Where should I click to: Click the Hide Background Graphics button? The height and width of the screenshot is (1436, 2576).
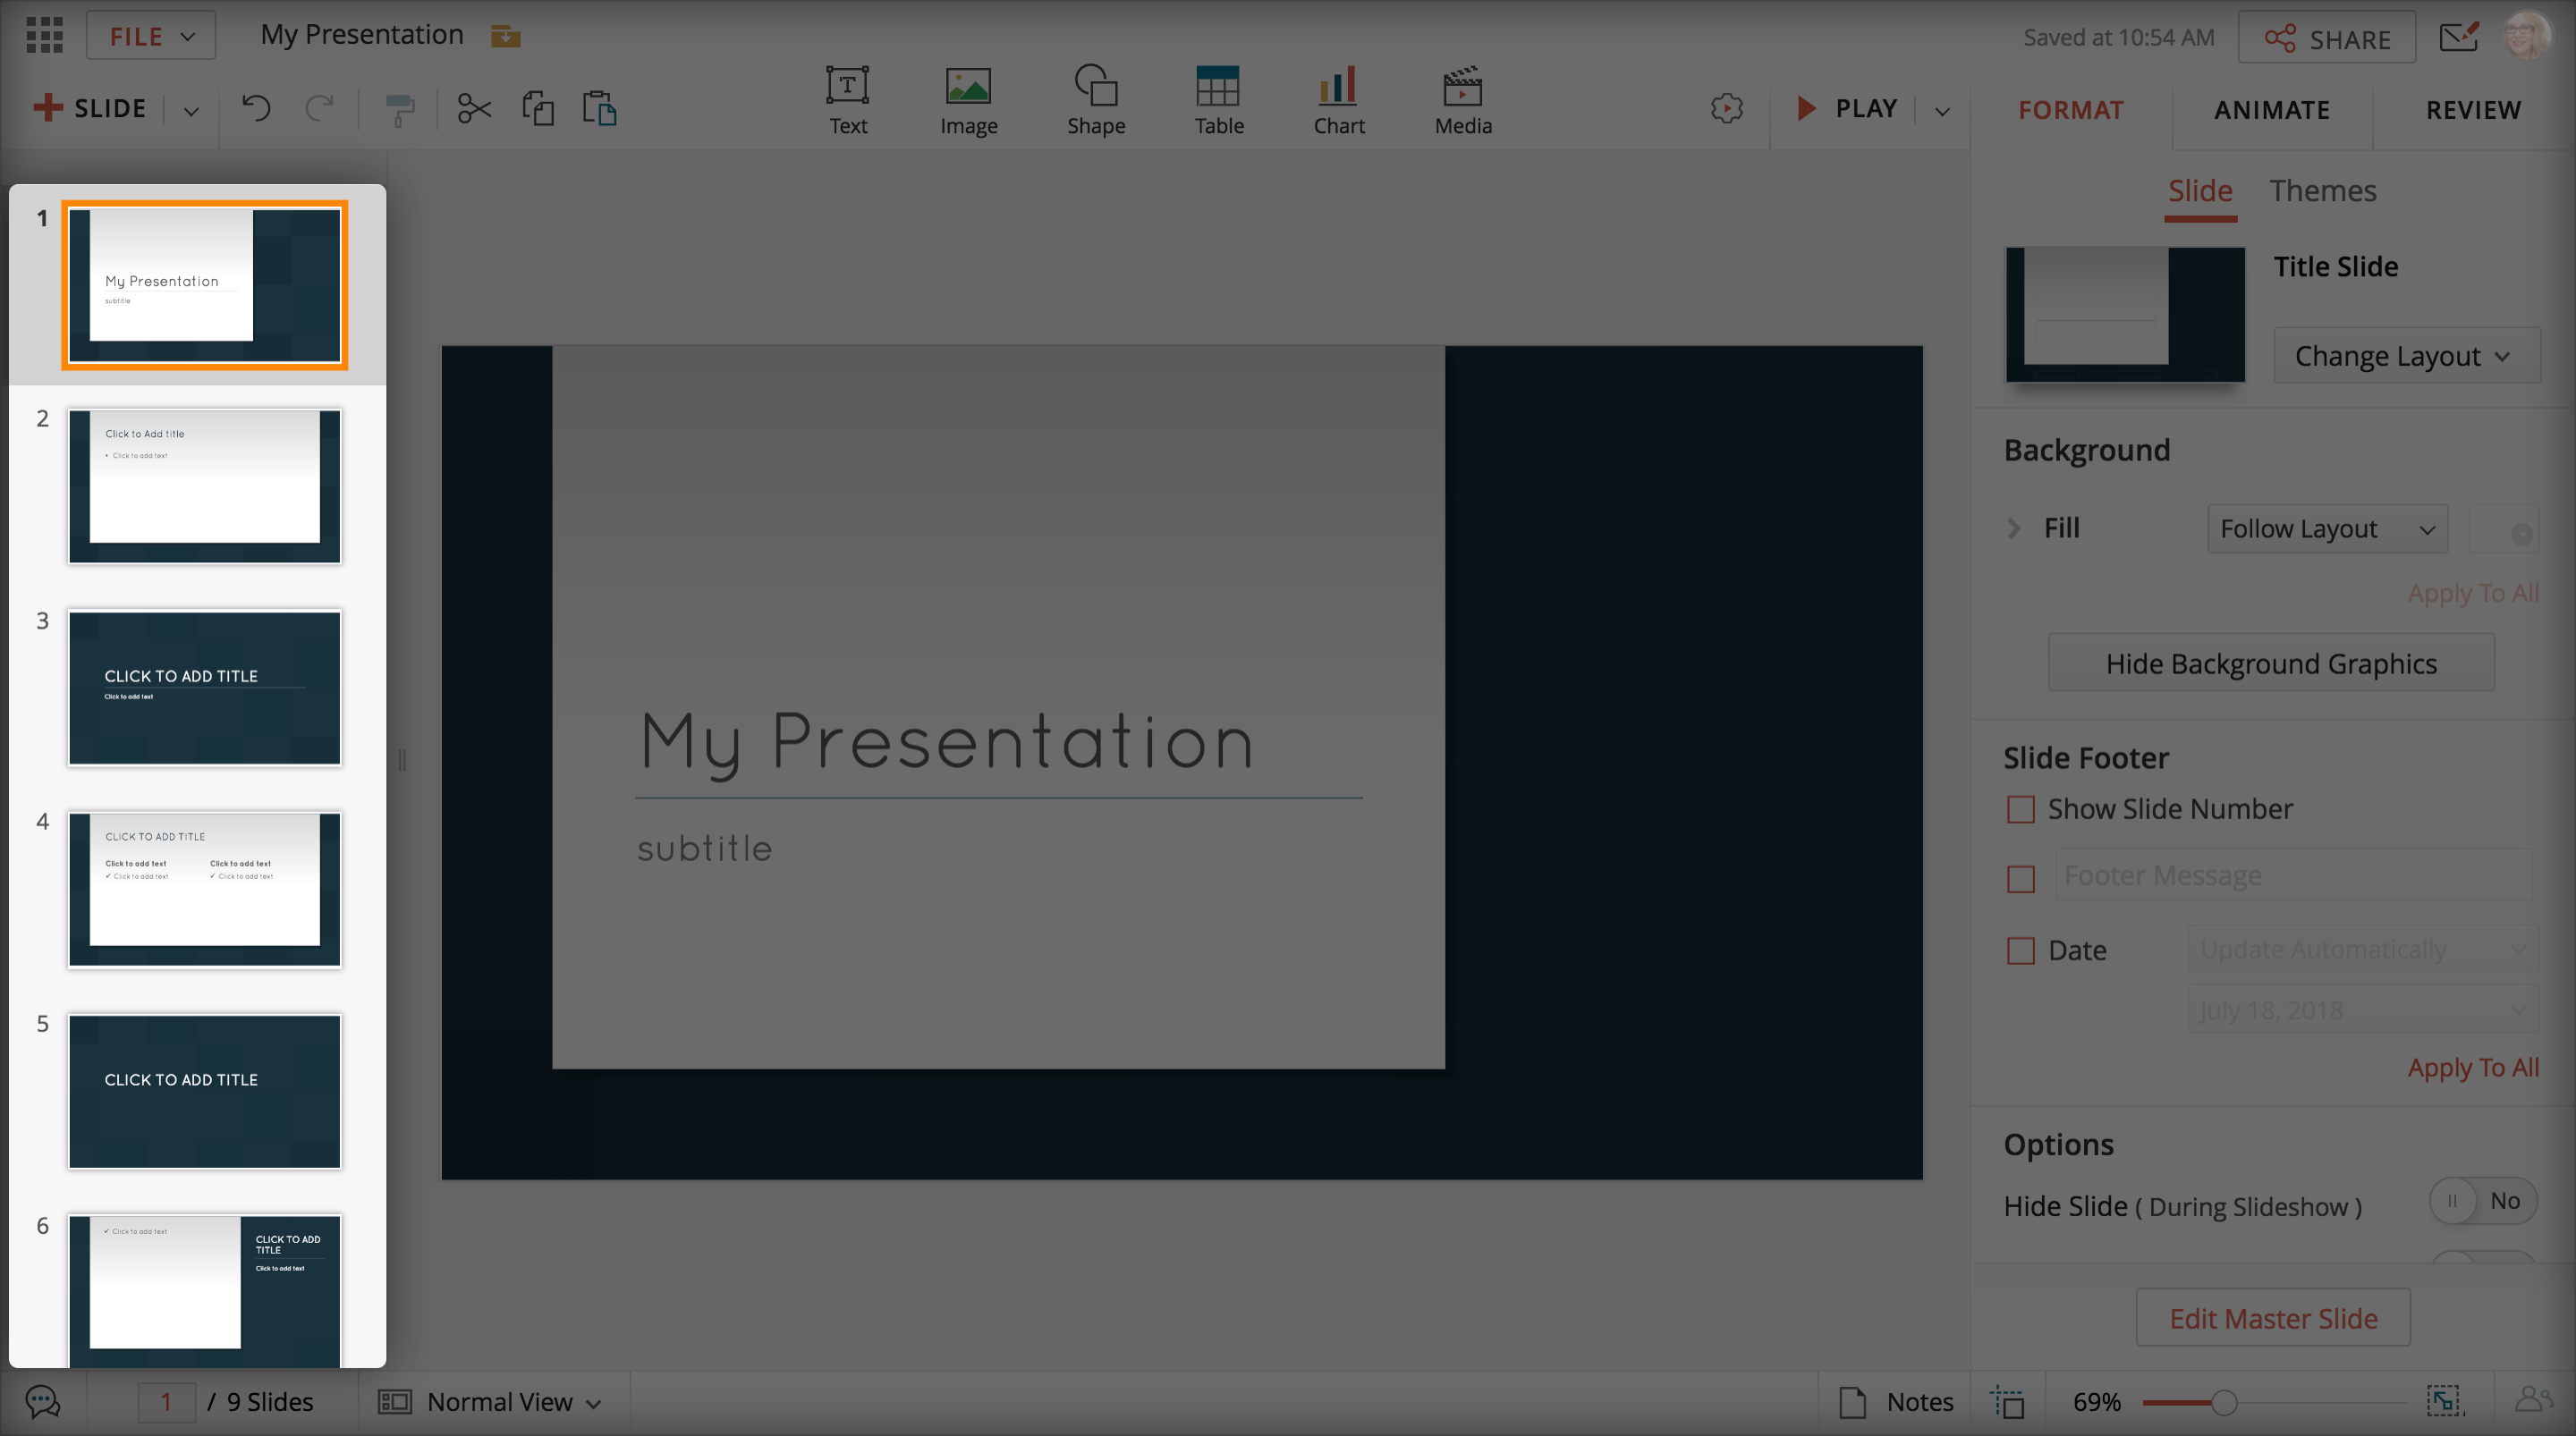[x=2271, y=664]
